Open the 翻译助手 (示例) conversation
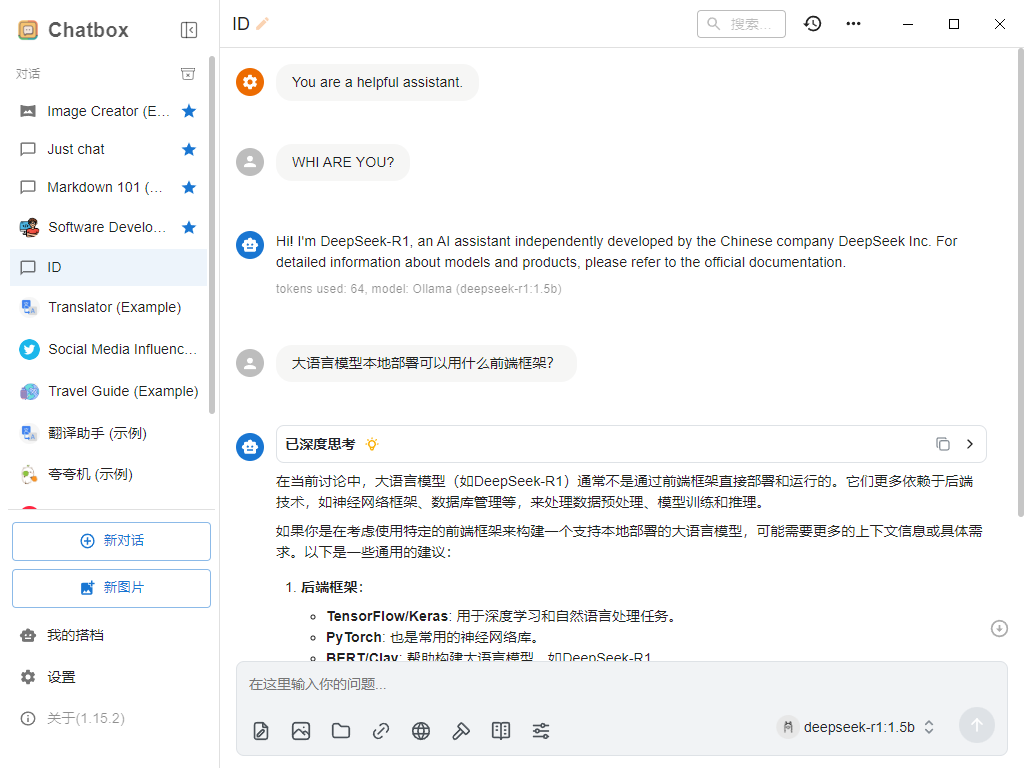The image size is (1024, 768). pos(108,433)
